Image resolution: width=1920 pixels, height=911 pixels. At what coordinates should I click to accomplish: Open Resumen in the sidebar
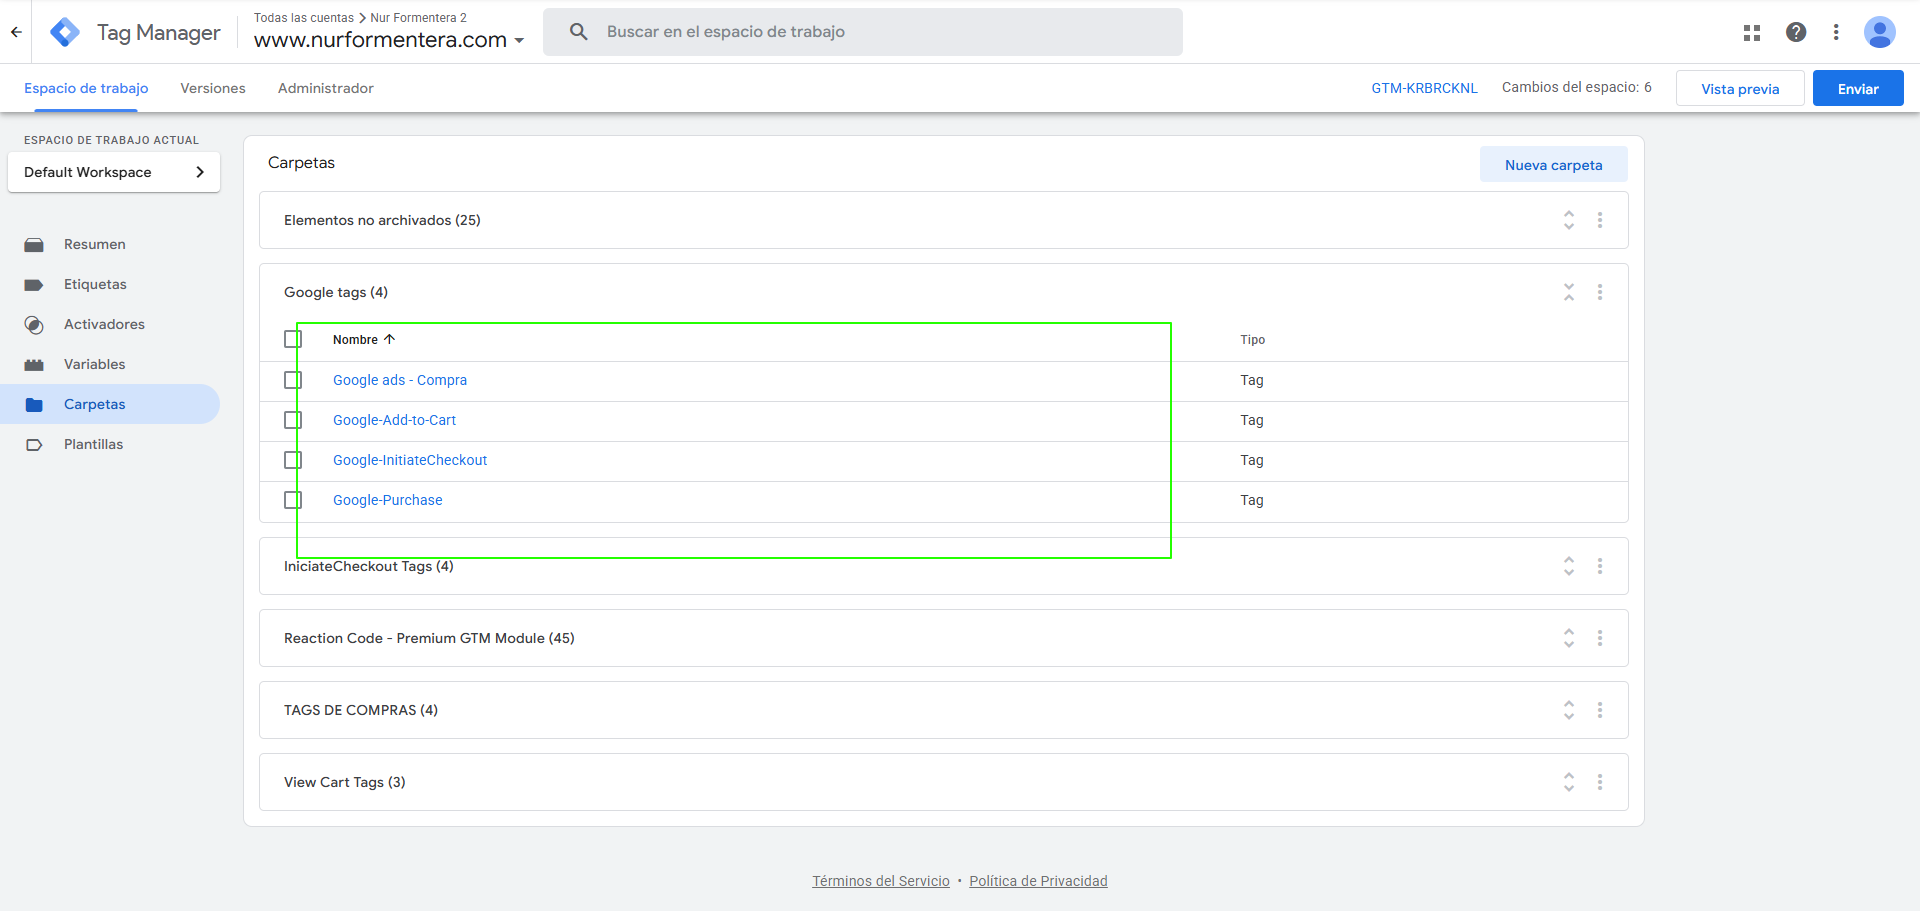[112, 244]
